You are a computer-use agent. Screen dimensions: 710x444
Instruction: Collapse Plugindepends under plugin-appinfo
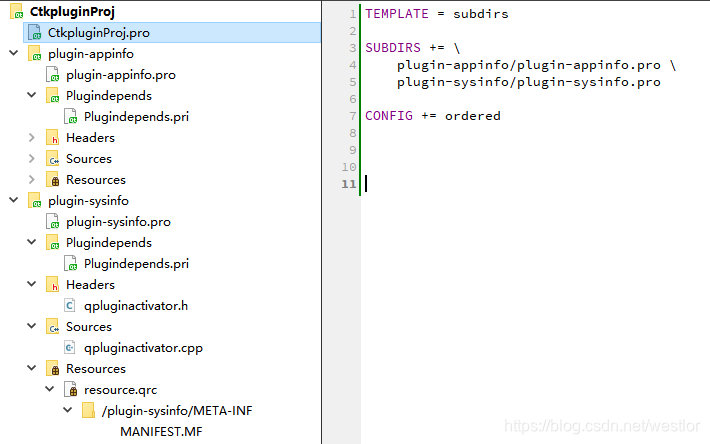(x=32, y=95)
